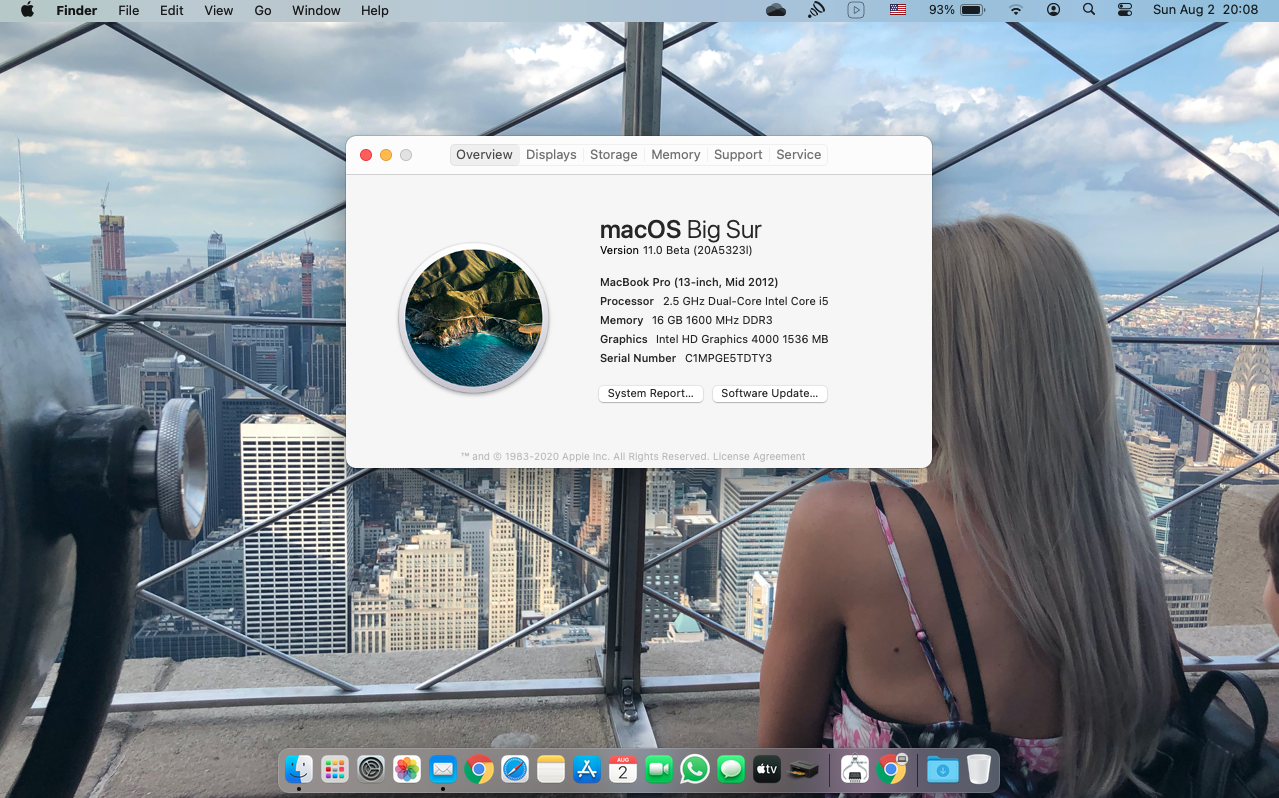
Task: Click the System Report... button
Action: [x=651, y=394]
